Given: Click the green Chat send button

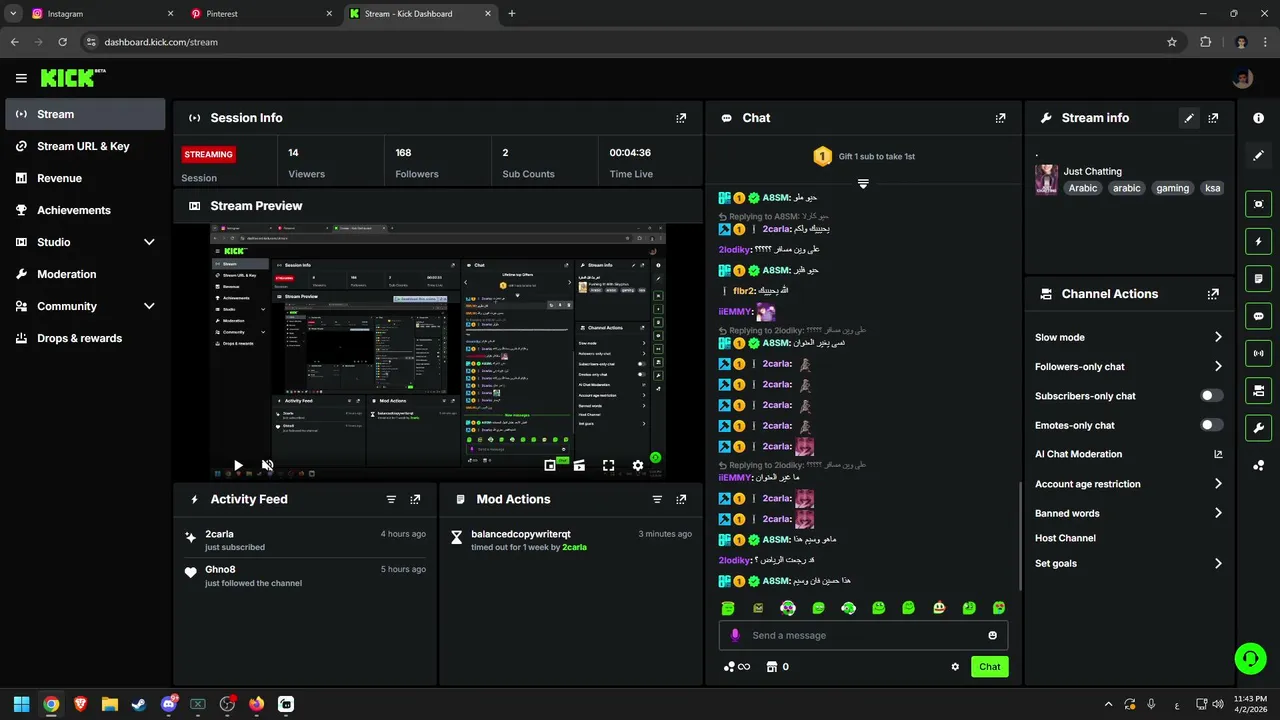Looking at the screenshot, I should click(x=989, y=667).
